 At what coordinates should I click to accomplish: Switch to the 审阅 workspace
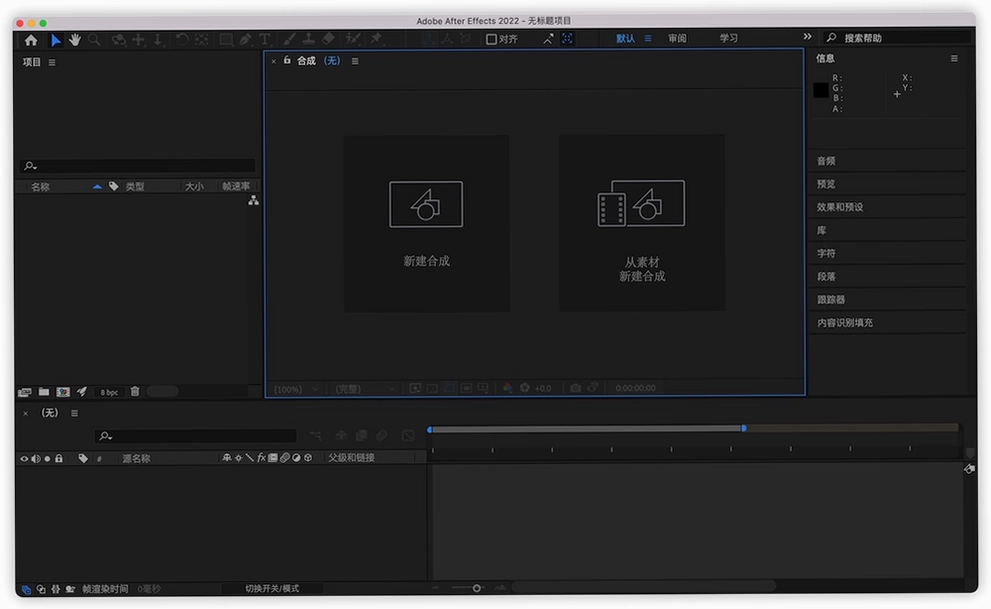677,39
